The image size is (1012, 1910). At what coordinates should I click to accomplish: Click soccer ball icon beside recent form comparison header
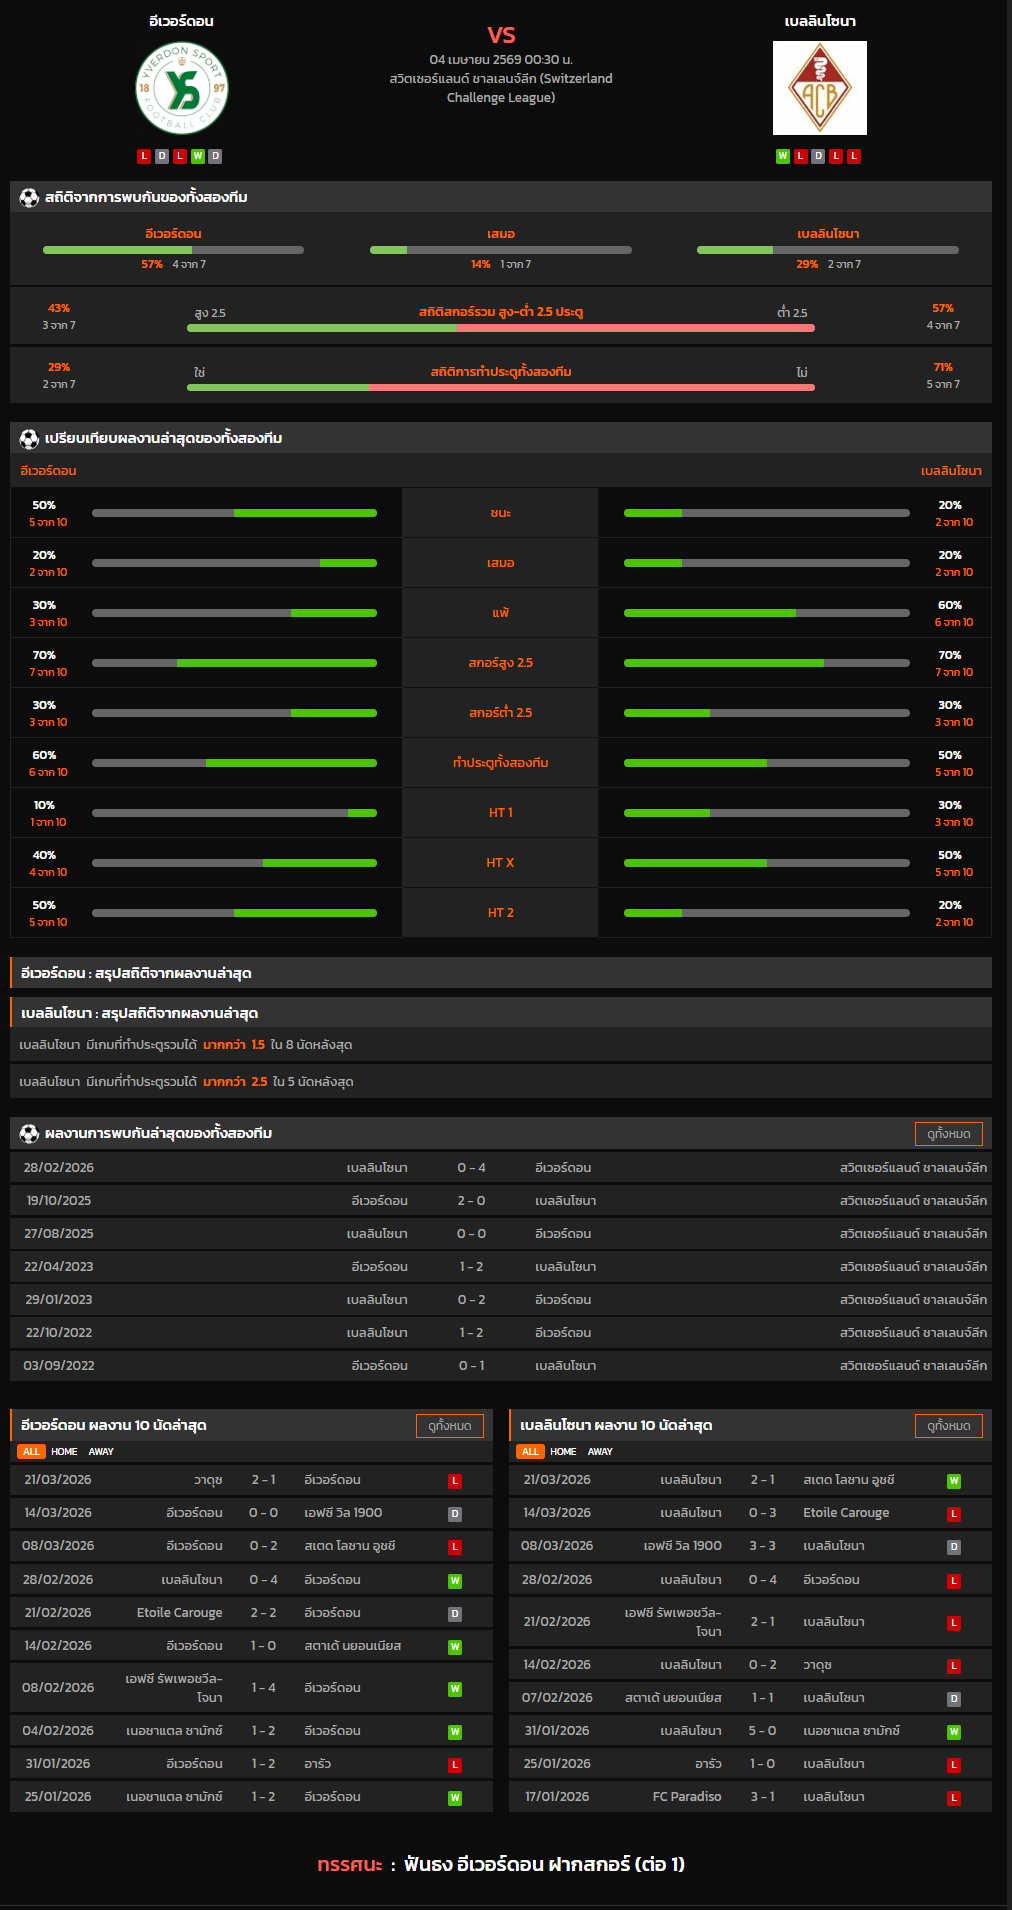(29, 439)
